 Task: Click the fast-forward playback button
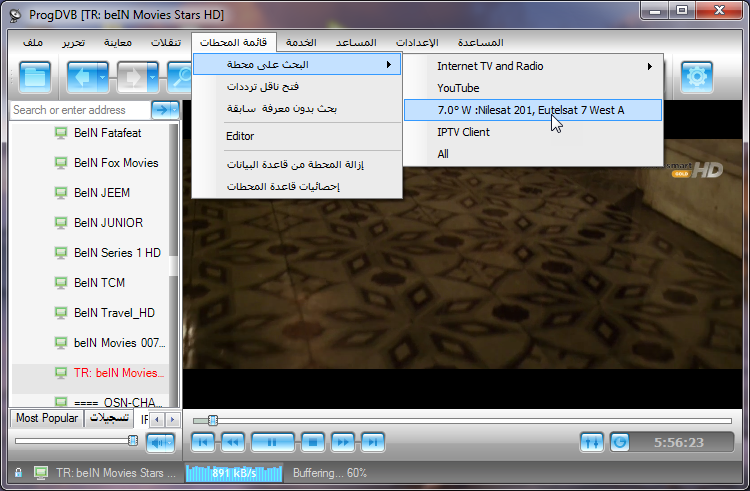pos(342,441)
